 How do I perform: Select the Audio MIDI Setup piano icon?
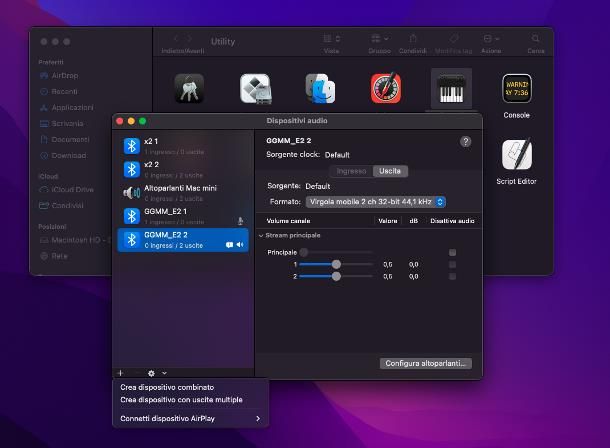[x=451, y=89]
